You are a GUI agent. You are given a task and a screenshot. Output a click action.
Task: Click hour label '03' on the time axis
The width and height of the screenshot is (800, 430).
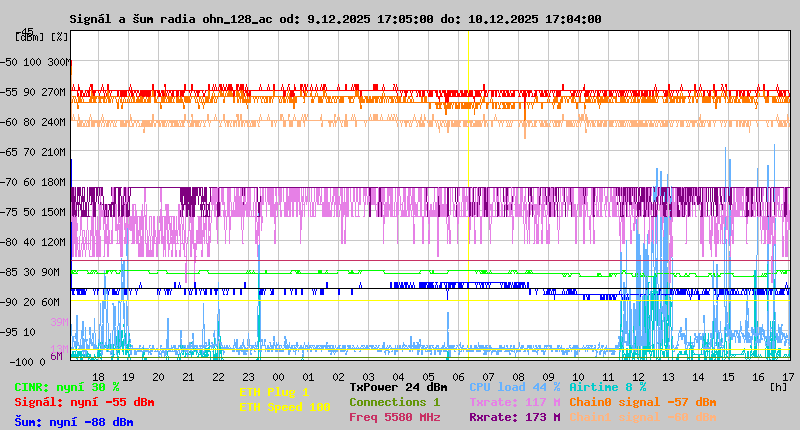coord(368,377)
